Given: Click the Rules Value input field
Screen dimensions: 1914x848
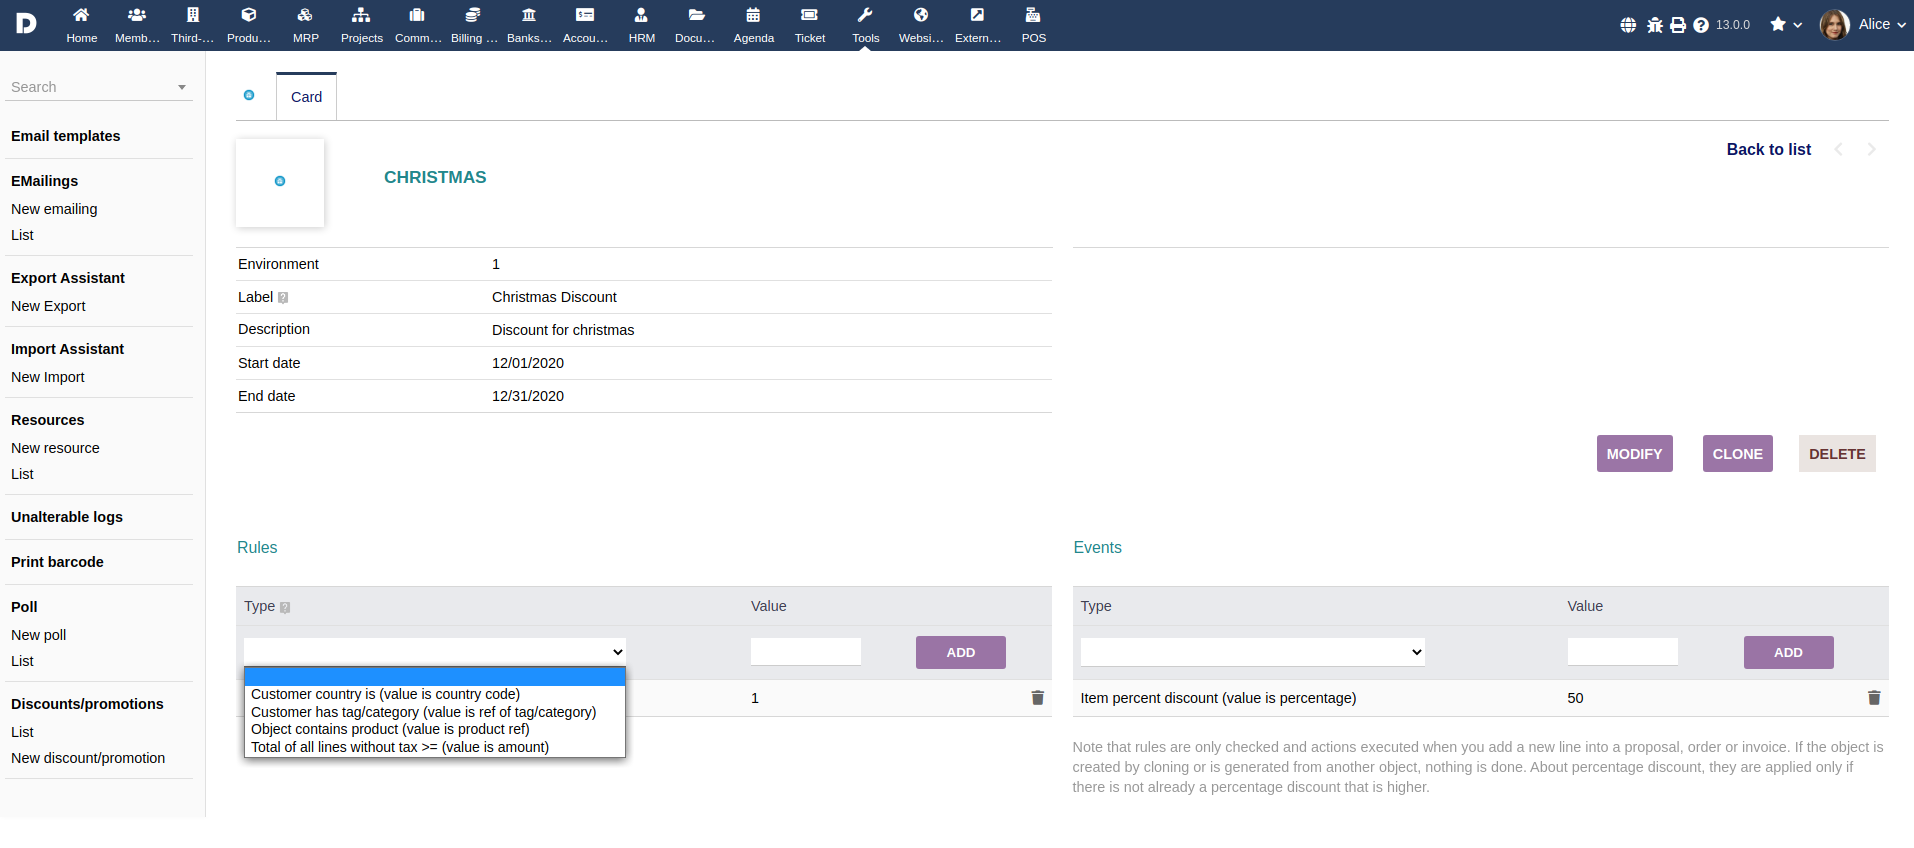Looking at the screenshot, I should 805,652.
